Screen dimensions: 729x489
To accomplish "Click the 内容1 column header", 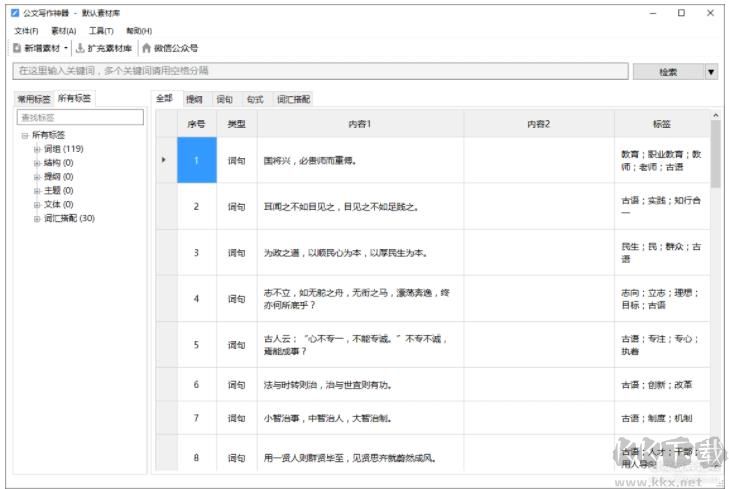I will coord(360,124).
